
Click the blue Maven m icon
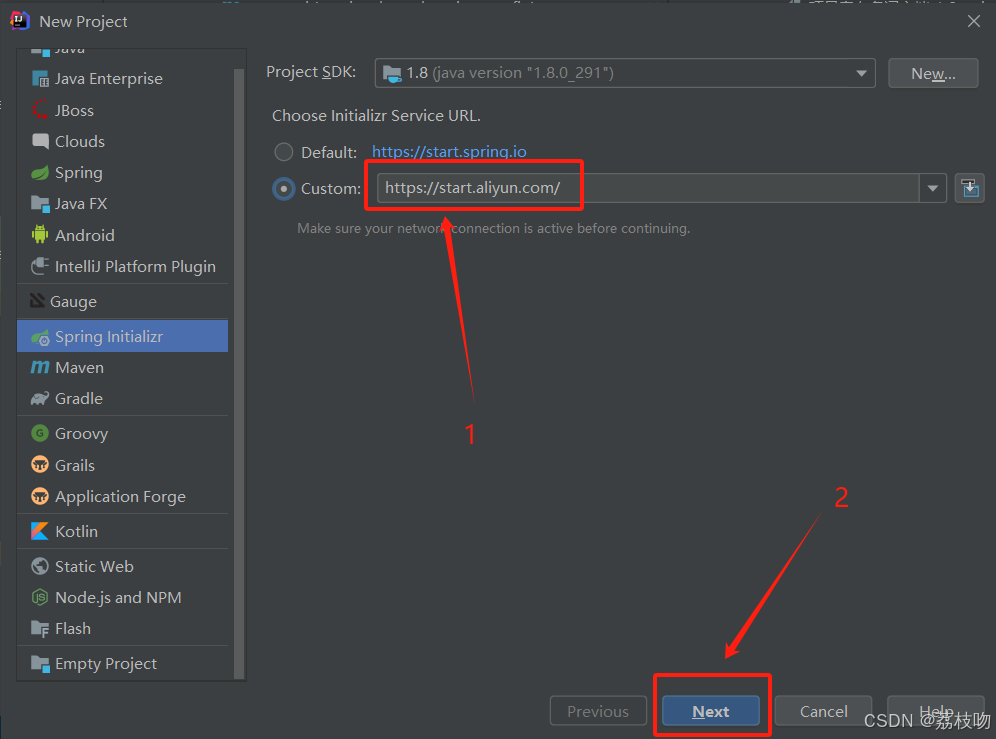[x=40, y=367]
